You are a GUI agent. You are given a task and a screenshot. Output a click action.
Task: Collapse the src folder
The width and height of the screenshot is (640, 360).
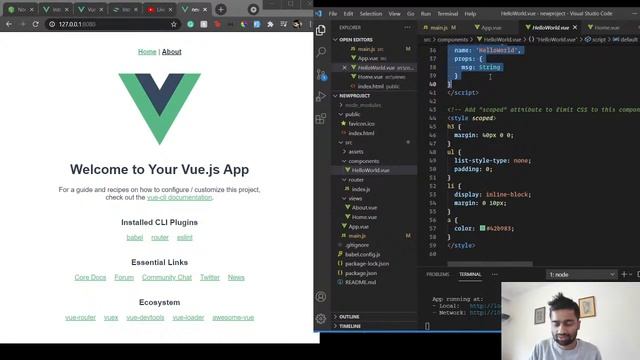[x=346, y=142]
